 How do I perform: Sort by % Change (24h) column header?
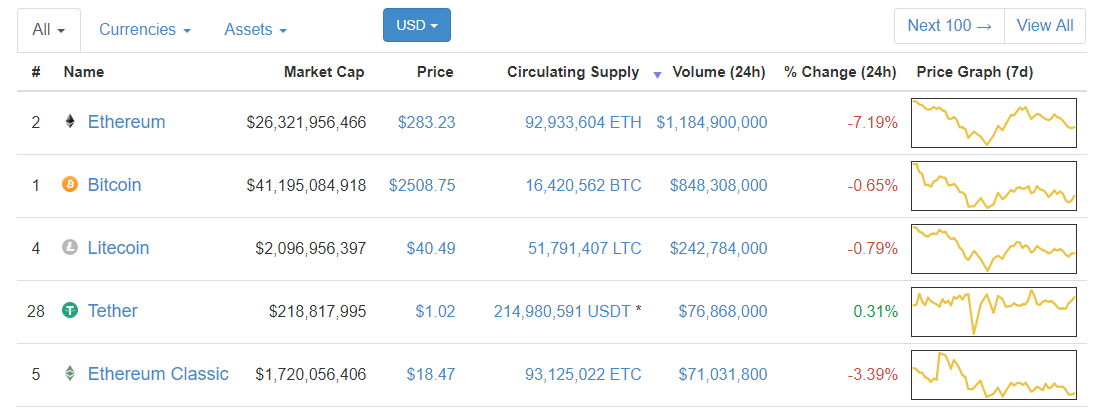click(x=840, y=72)
